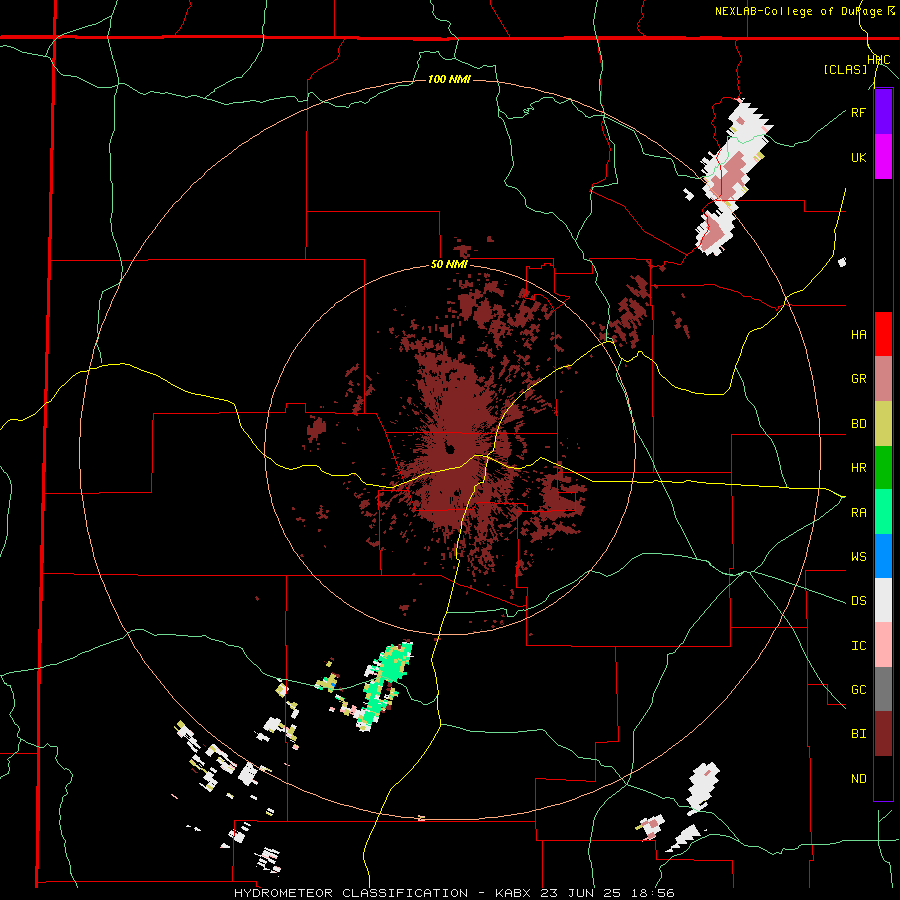Click the HA legend label
Viewport: 900px width, 900px height.
(x=858, y=334)
